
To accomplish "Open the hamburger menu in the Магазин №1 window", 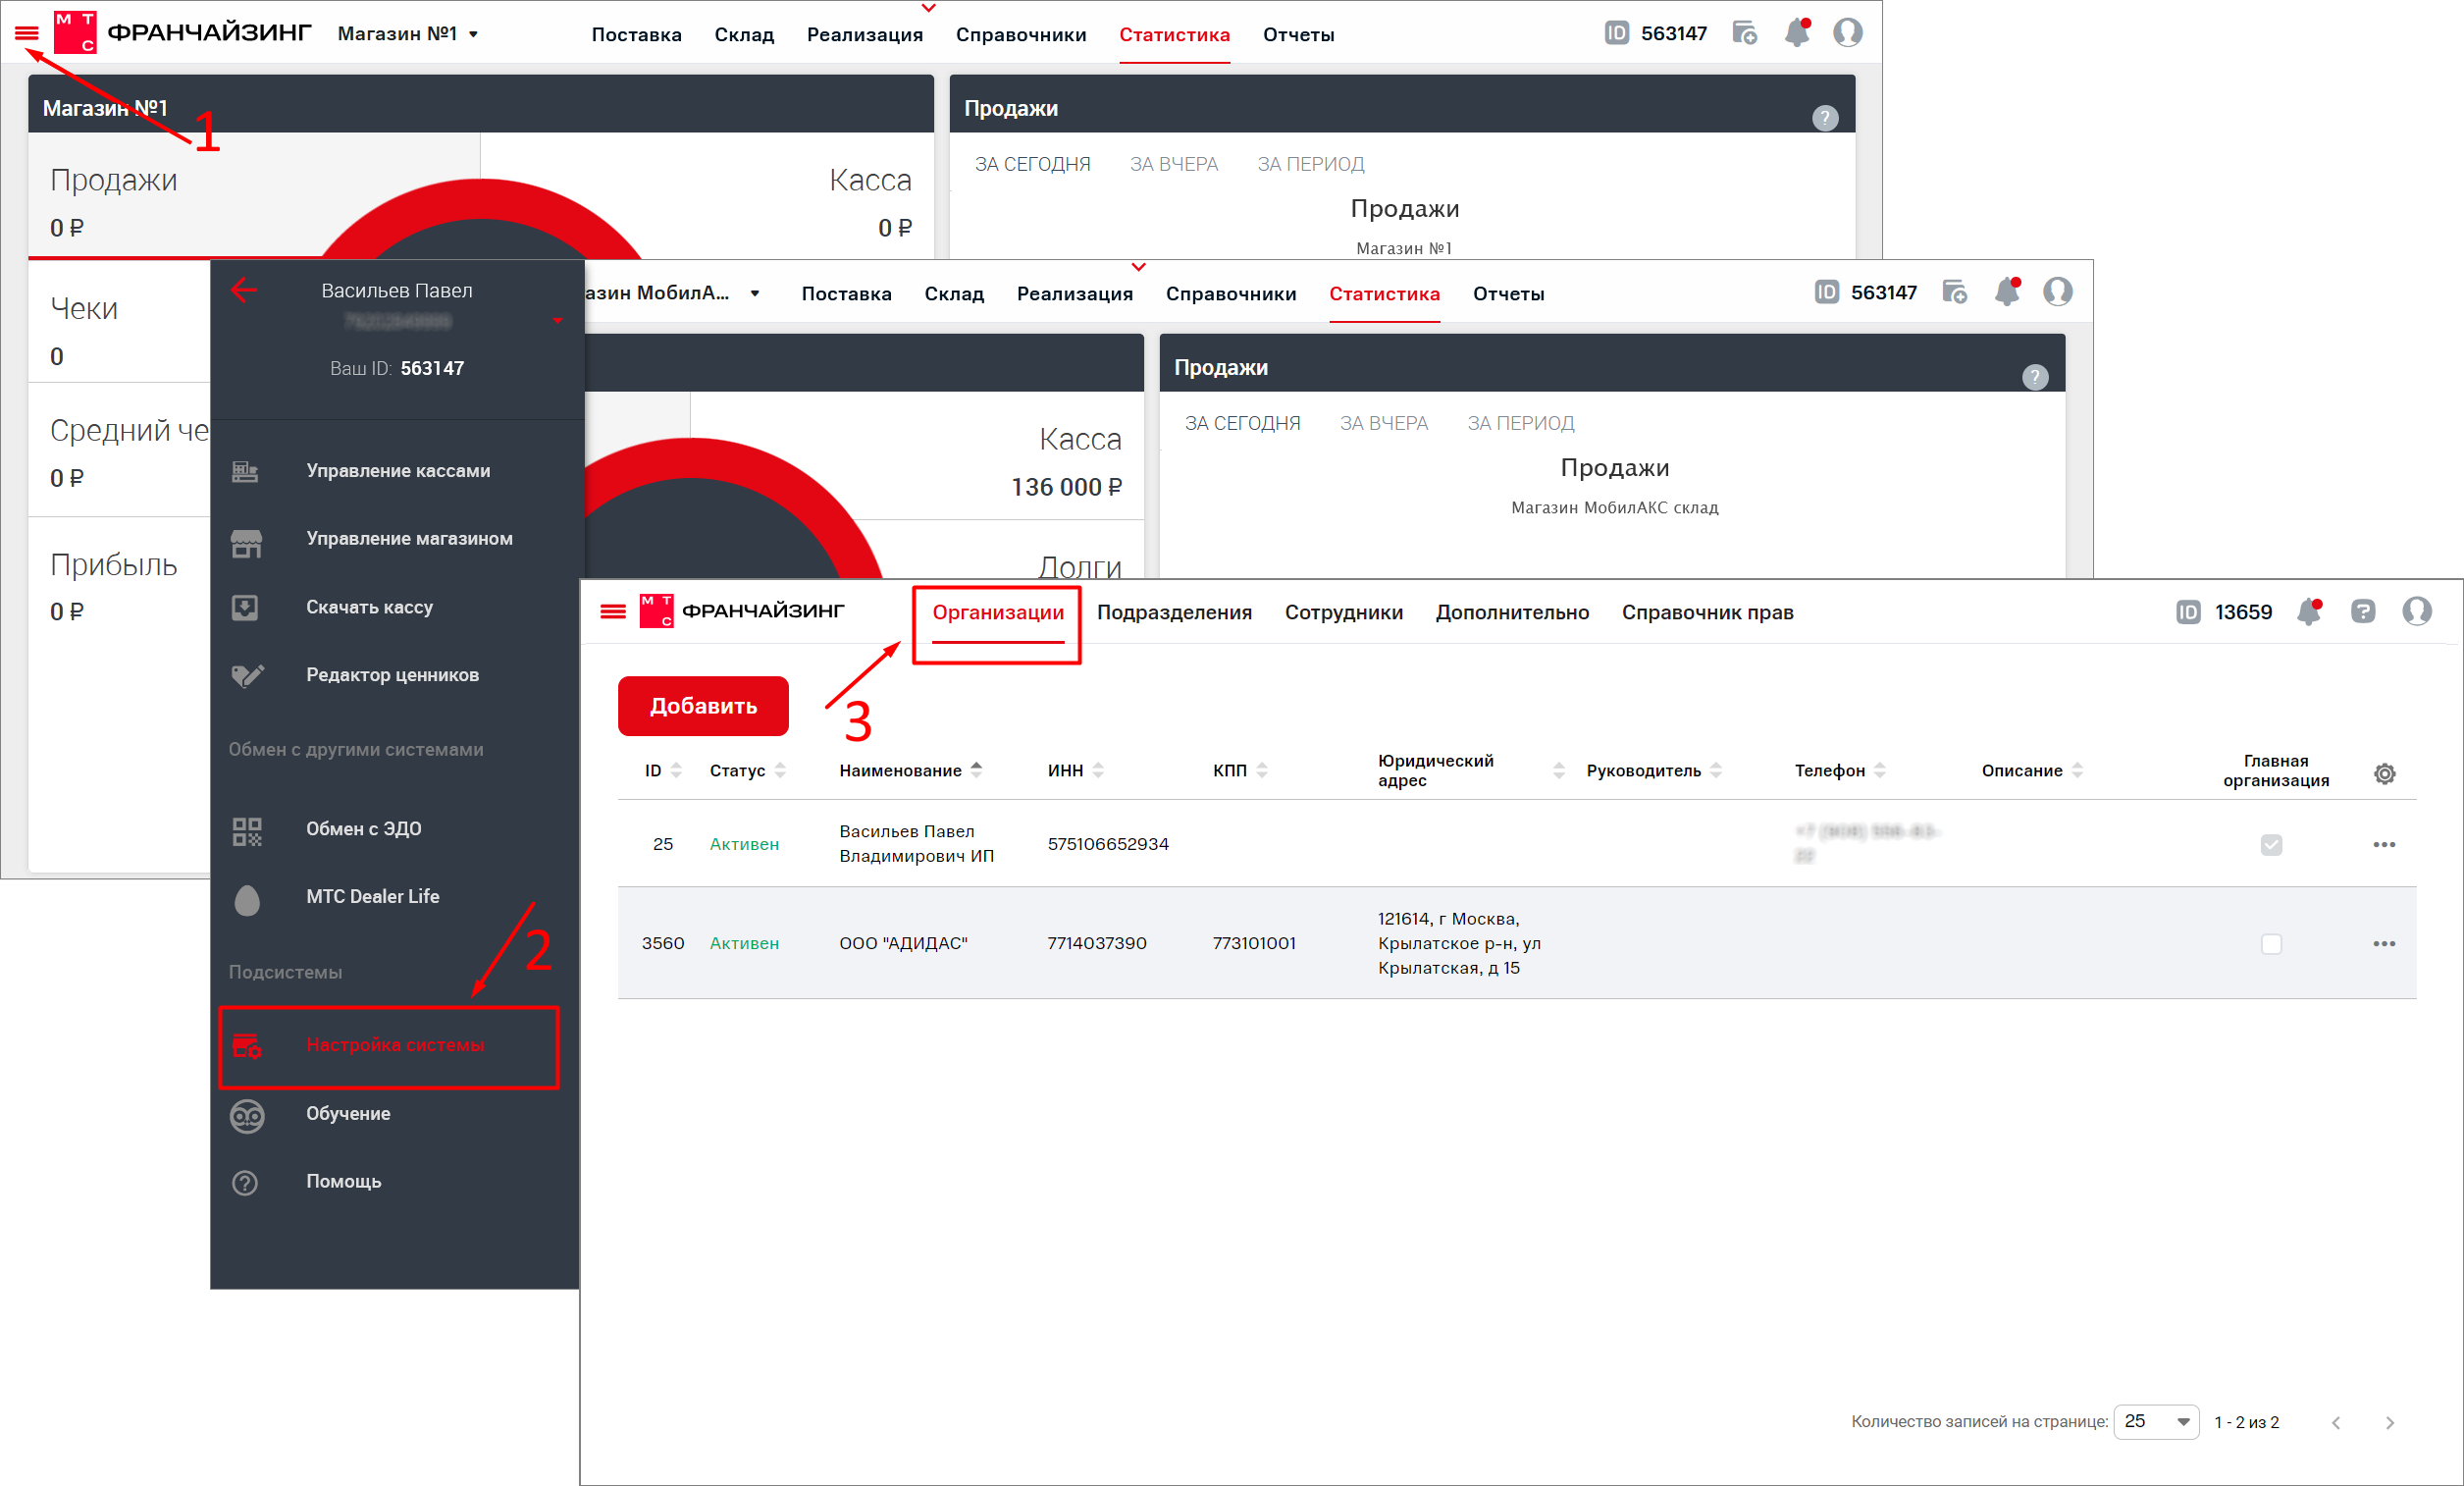I will (27, 33).
